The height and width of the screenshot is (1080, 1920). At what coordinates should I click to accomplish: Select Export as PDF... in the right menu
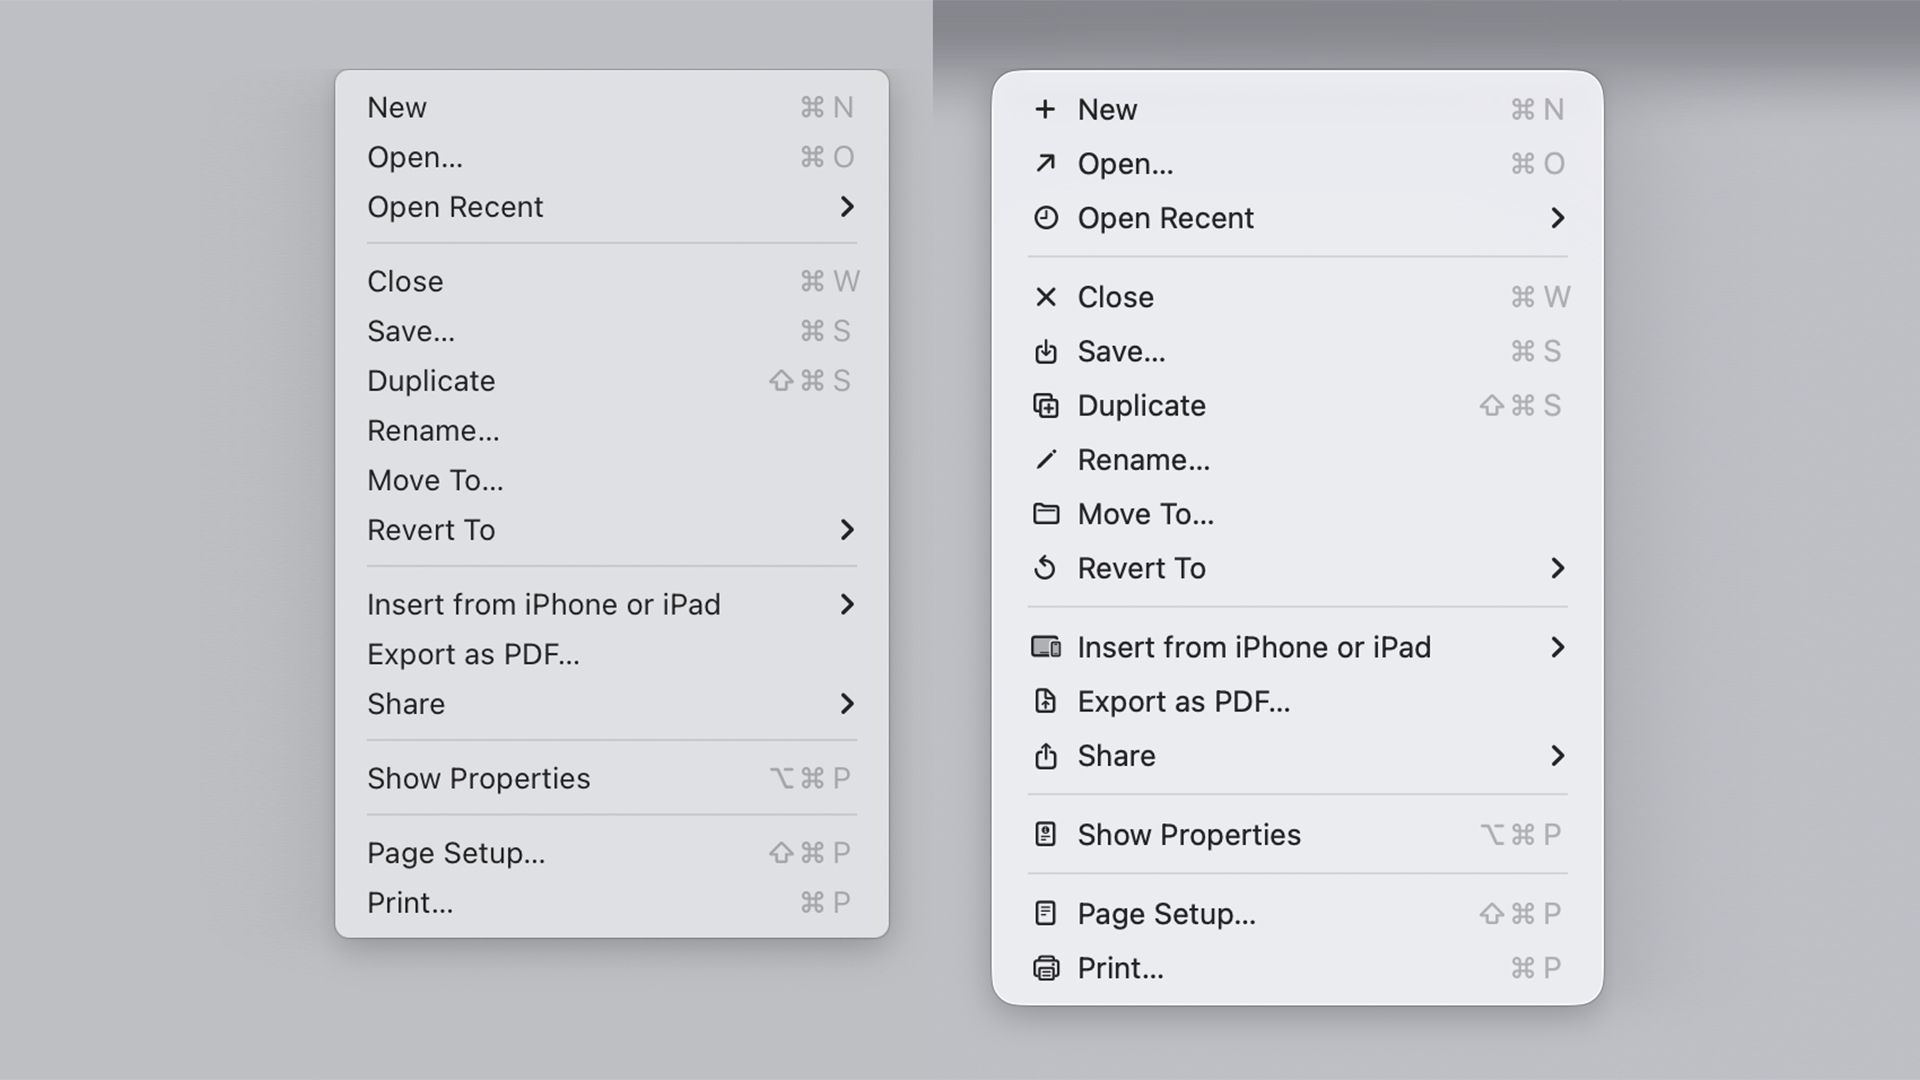tap(1184, 701)
